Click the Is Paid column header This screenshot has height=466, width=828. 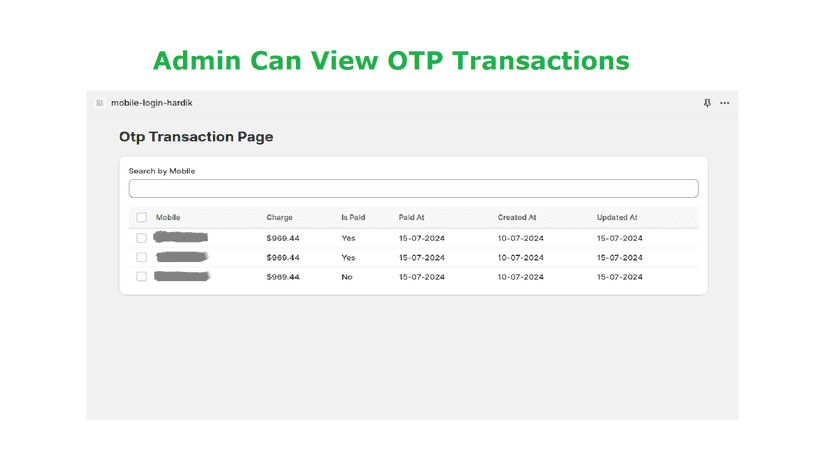pos(353,218)
